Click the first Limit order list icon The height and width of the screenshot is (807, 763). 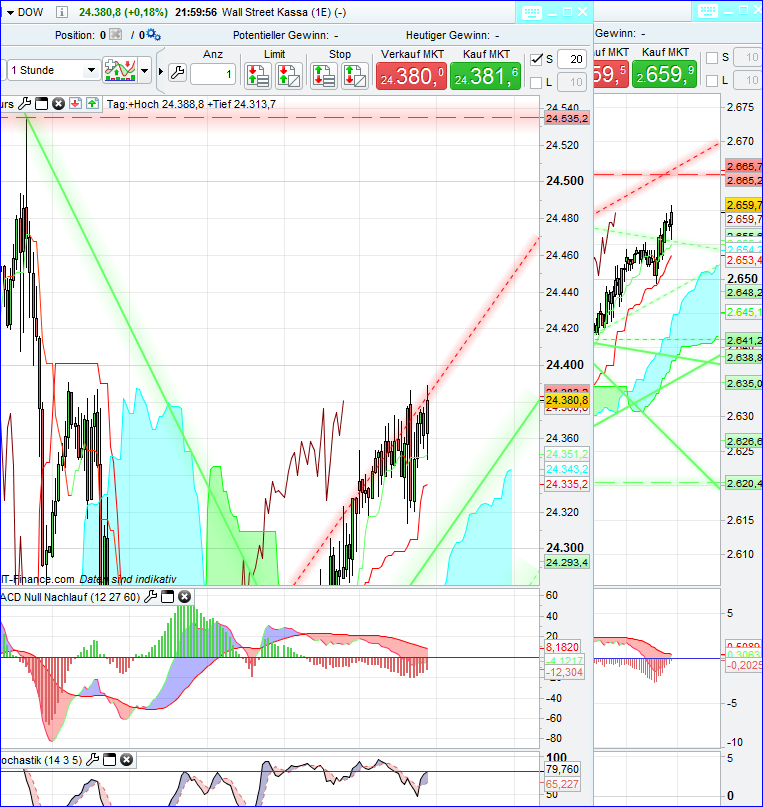(x=258, y=76)
